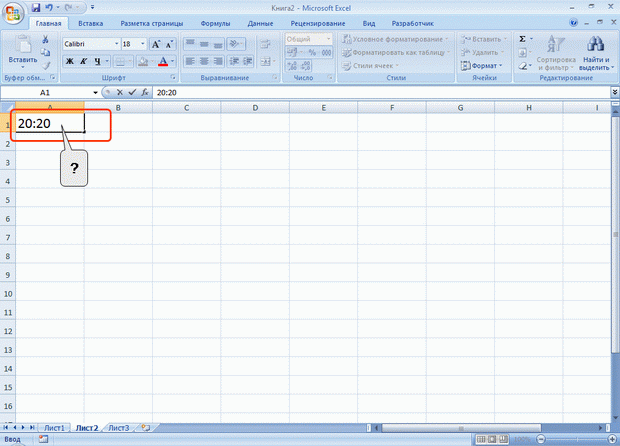Align cell text to the left

click(190, 61)
